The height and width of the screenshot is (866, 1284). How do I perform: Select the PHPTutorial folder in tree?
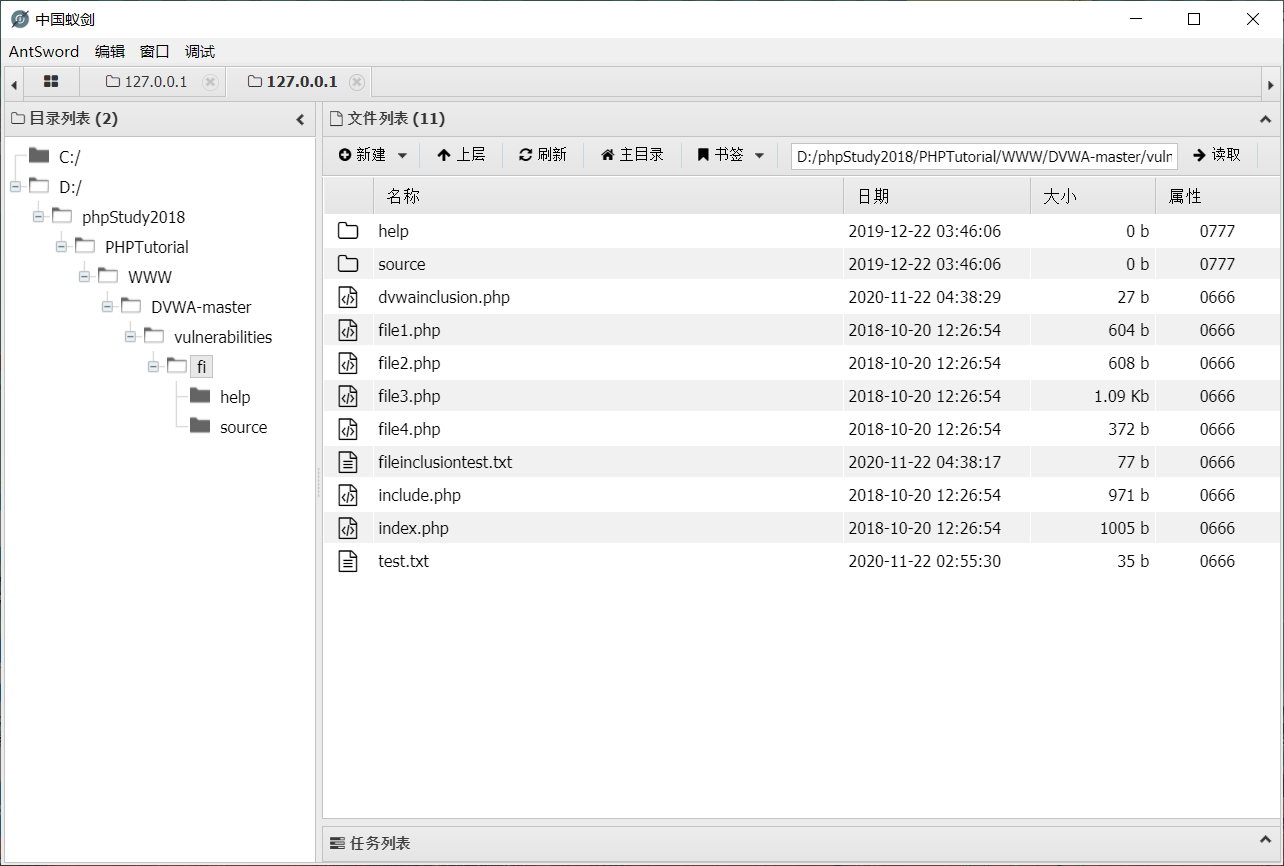tap(146, 247)
